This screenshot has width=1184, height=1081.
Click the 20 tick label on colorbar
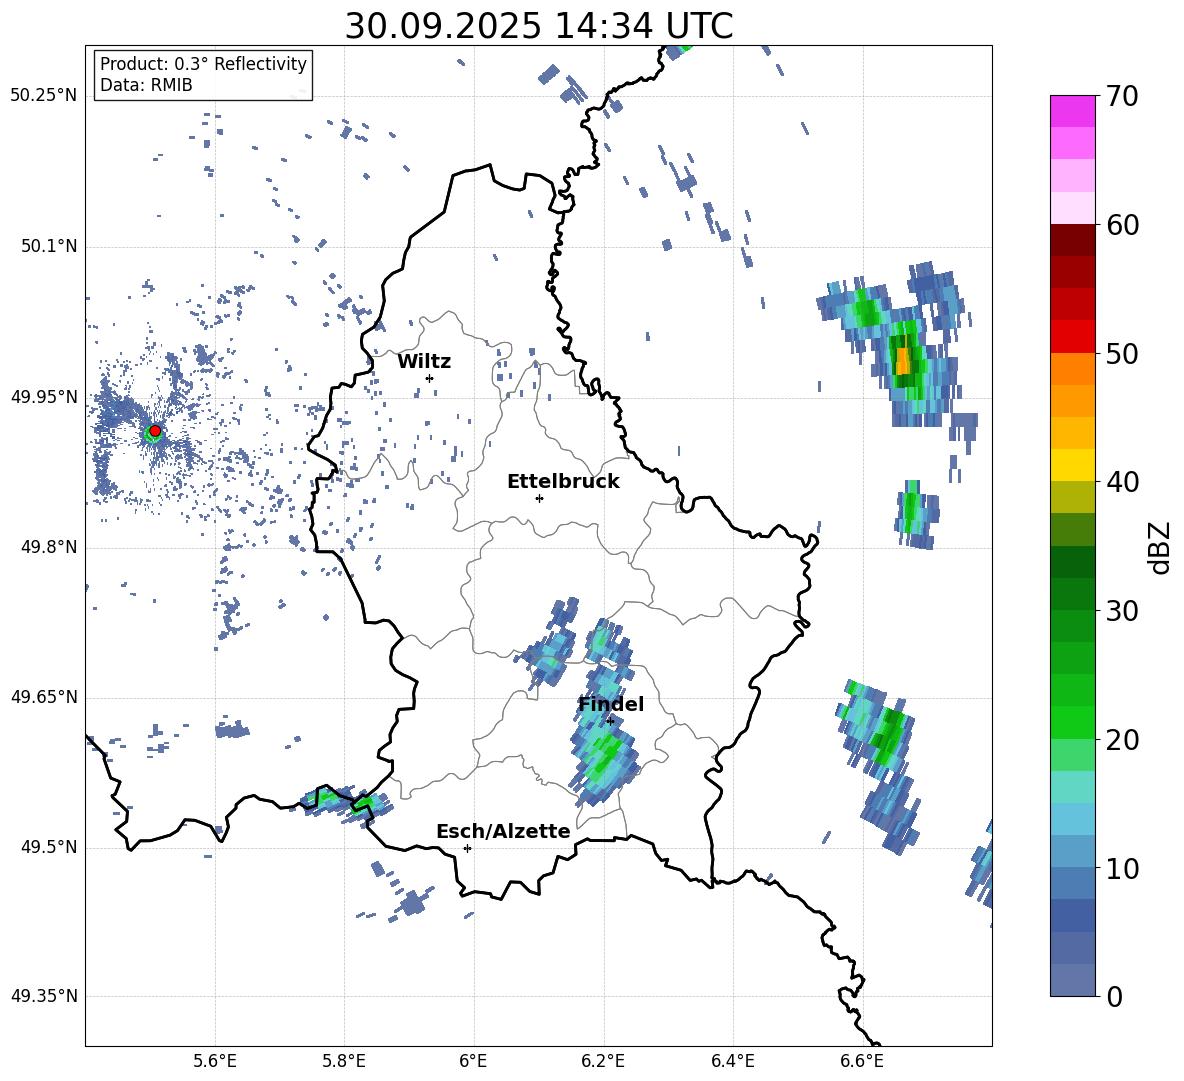pos(1123,740)
